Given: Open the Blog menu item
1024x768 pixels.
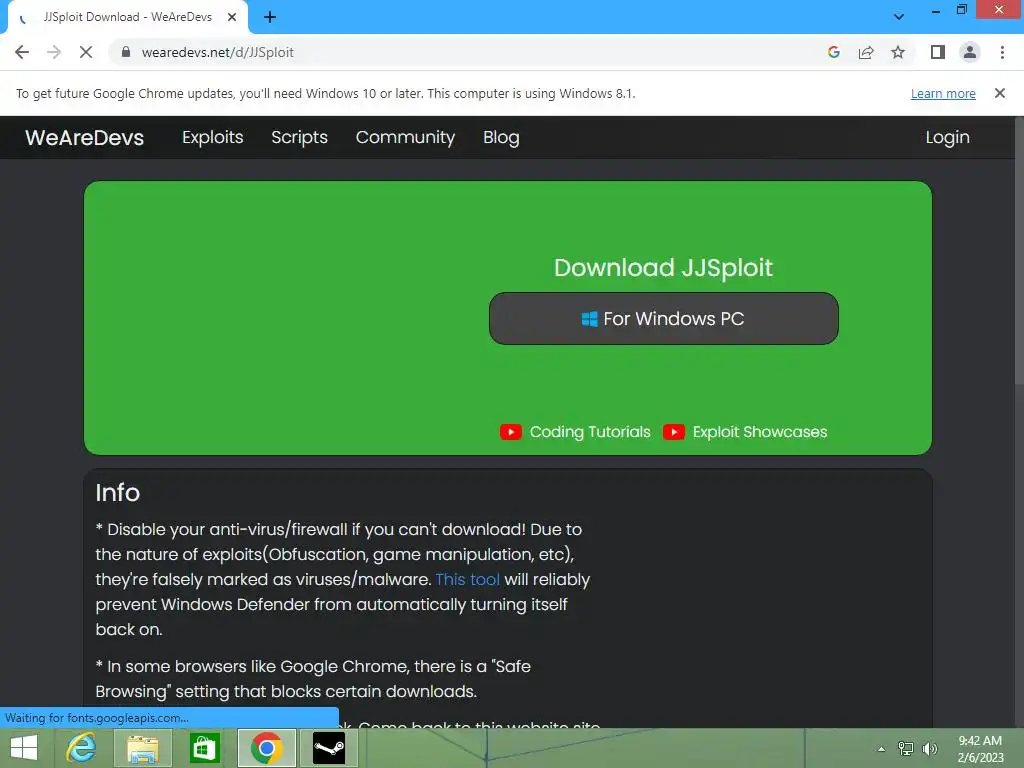Looking at the screenshot, I should point(501,137).
